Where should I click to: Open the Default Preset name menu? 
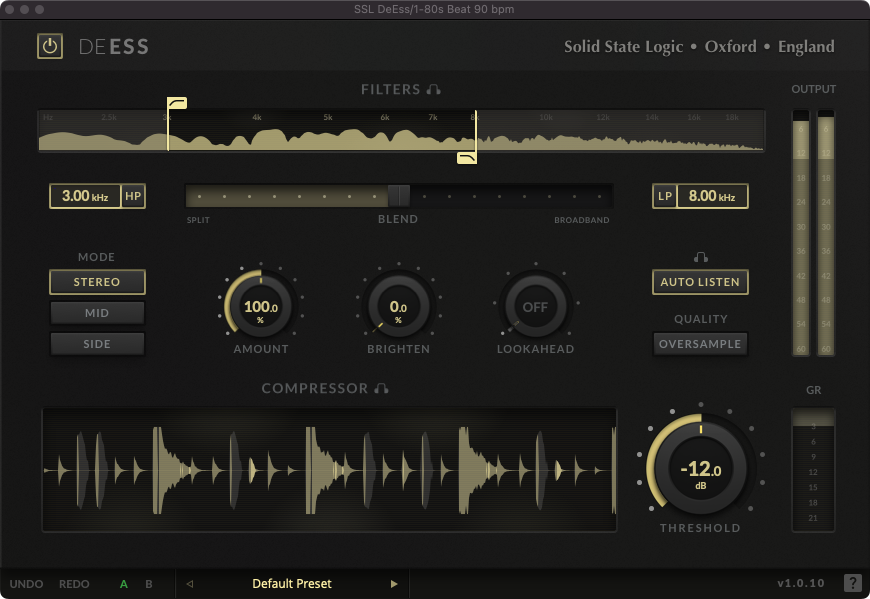[x=291, y=584]
